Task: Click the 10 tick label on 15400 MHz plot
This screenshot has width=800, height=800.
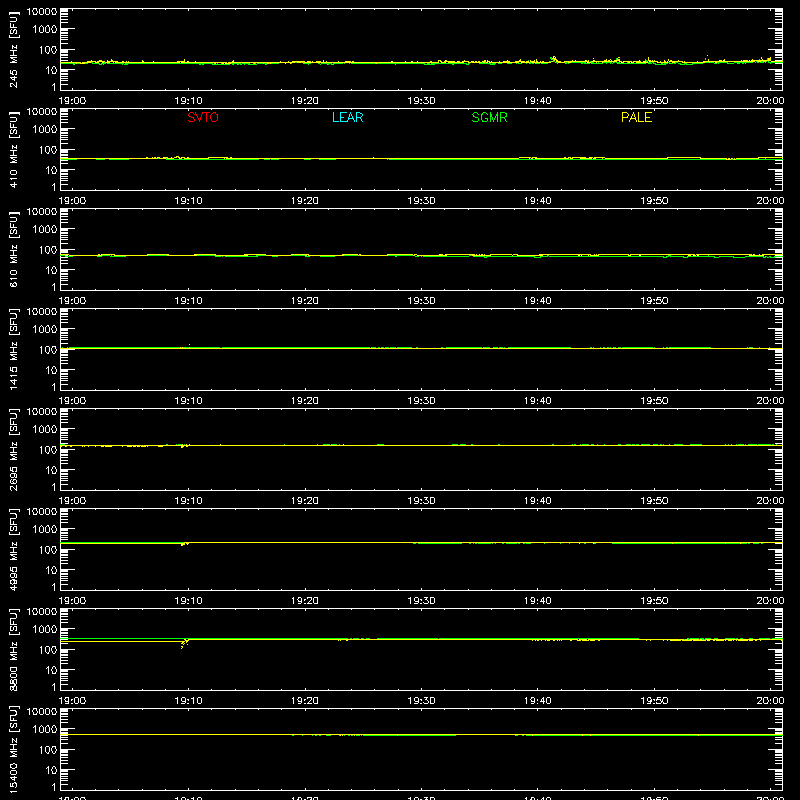Action: (x=52, y=770)
